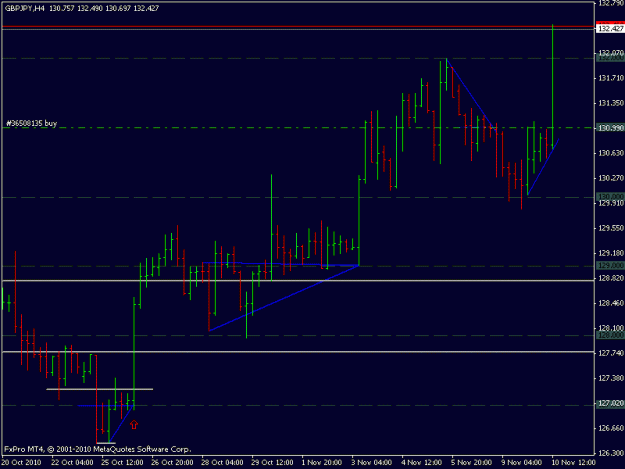Click price axis label 129.910
Viewport: 625px width, 469px height.
tap(610, 203)
